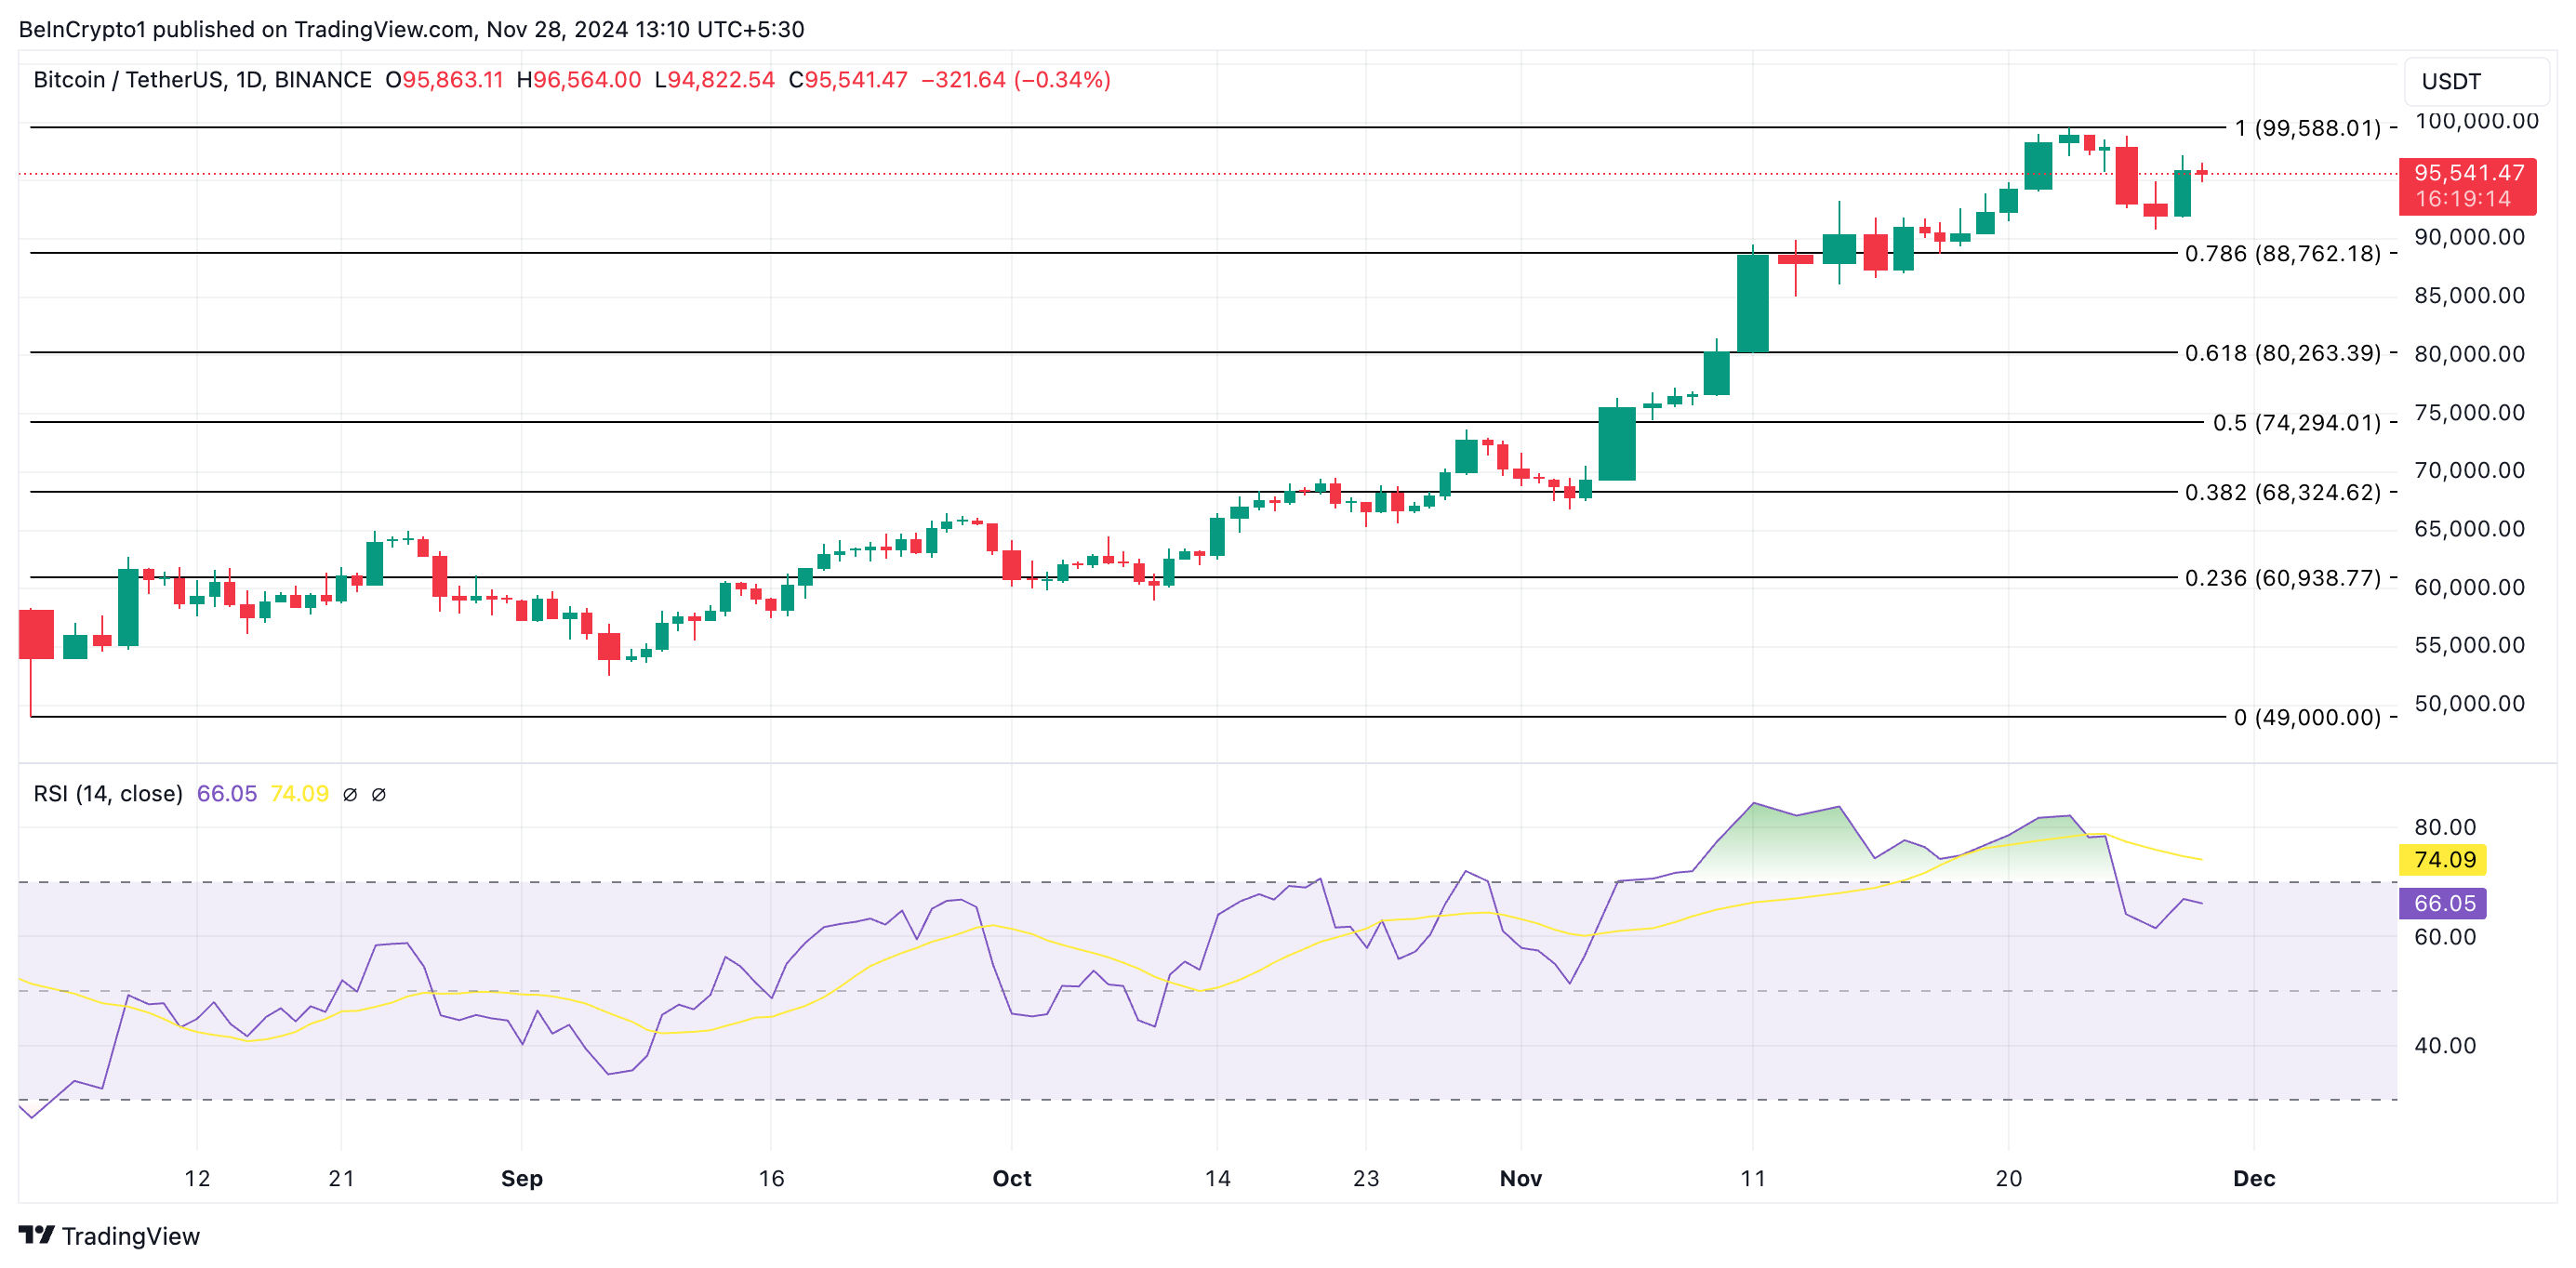Click the 80,000.00 price axis label
The width and height of the screenshot is (2576, 1268).
(2469, 353)
